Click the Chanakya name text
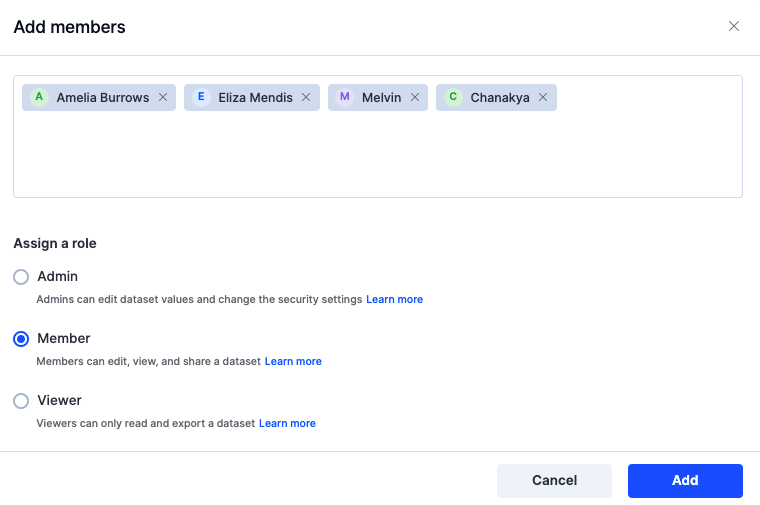The width and height of the screenshot is (760, 505). click(x=500, y=97)
